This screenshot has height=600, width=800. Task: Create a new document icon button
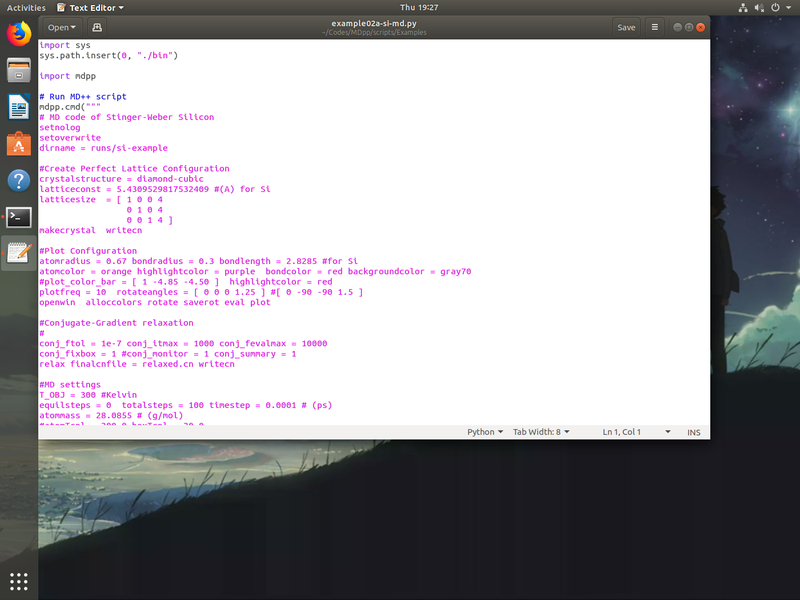[x=97, y=28]
